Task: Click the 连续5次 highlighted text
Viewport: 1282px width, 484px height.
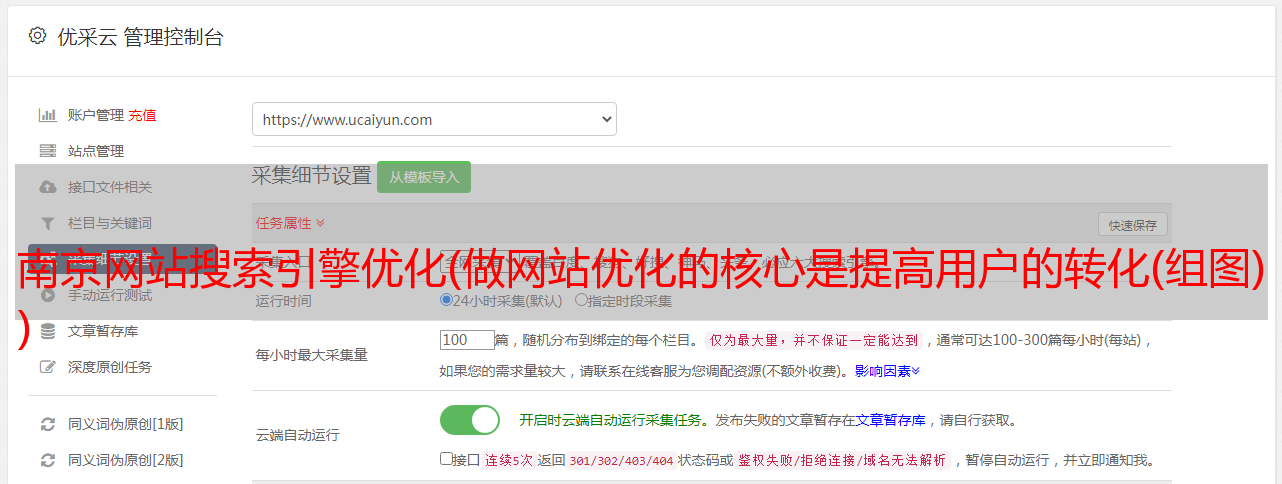Action: click(509, 461)
